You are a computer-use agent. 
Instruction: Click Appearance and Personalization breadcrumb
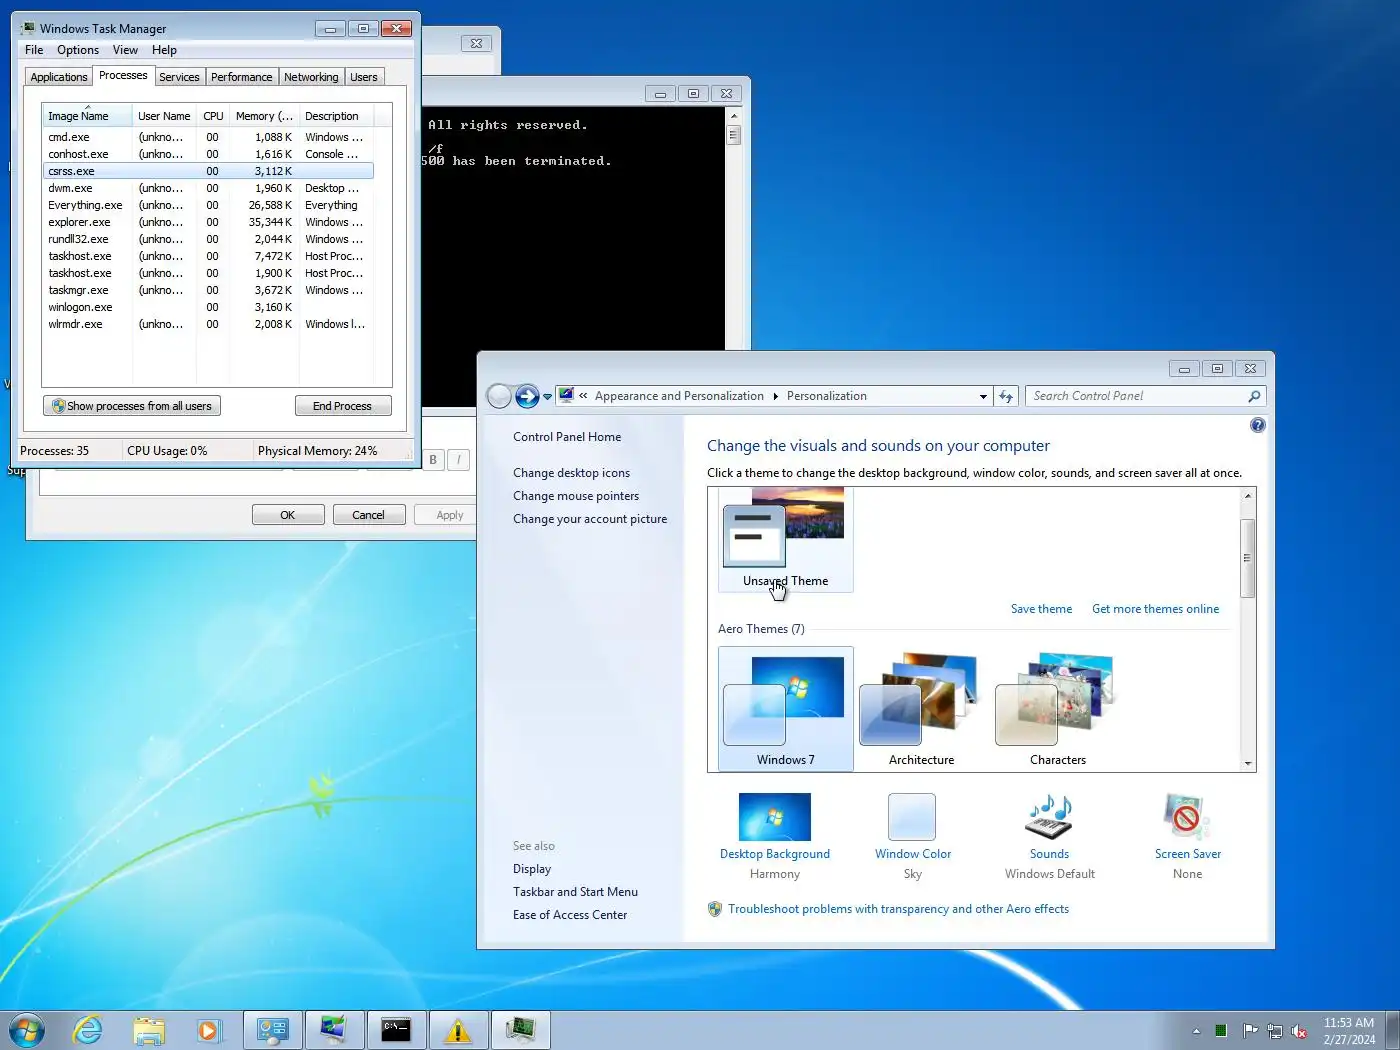(x=679, y=396)
